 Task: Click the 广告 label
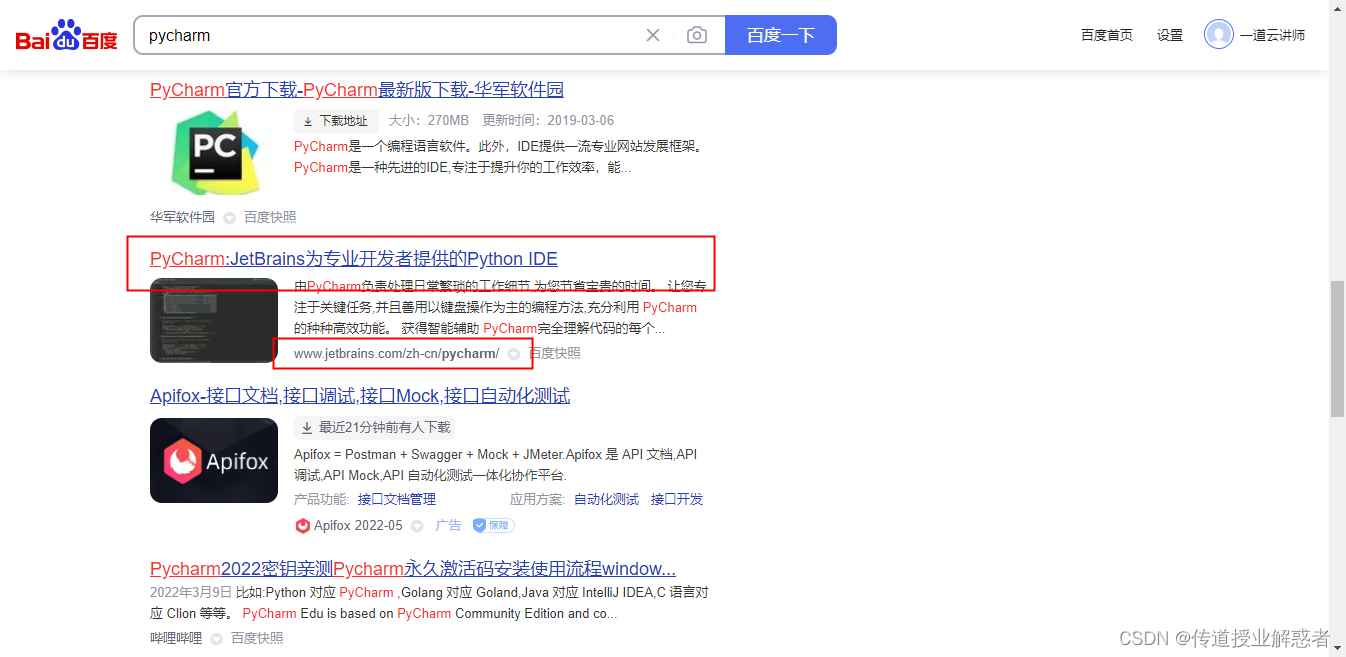tap(449, 525)
